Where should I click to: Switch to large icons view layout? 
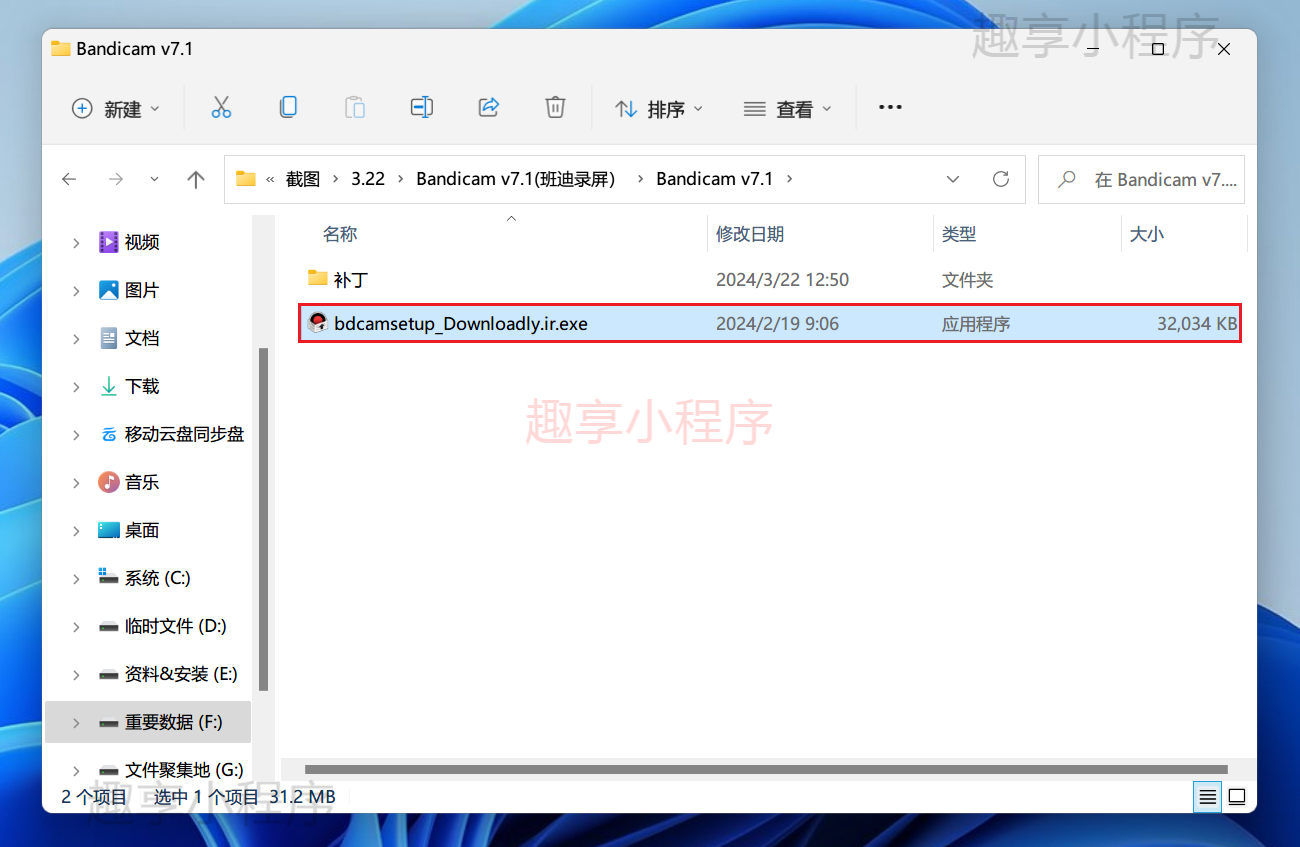coord(1237,797)
